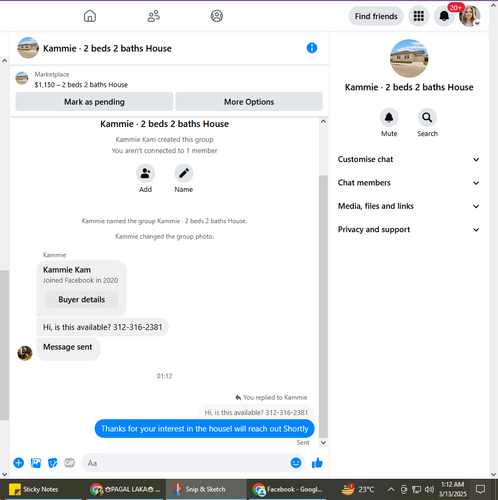Open weather widget showing 23°C
This screenshot has height=500, width=498.
tap(358, 489)
